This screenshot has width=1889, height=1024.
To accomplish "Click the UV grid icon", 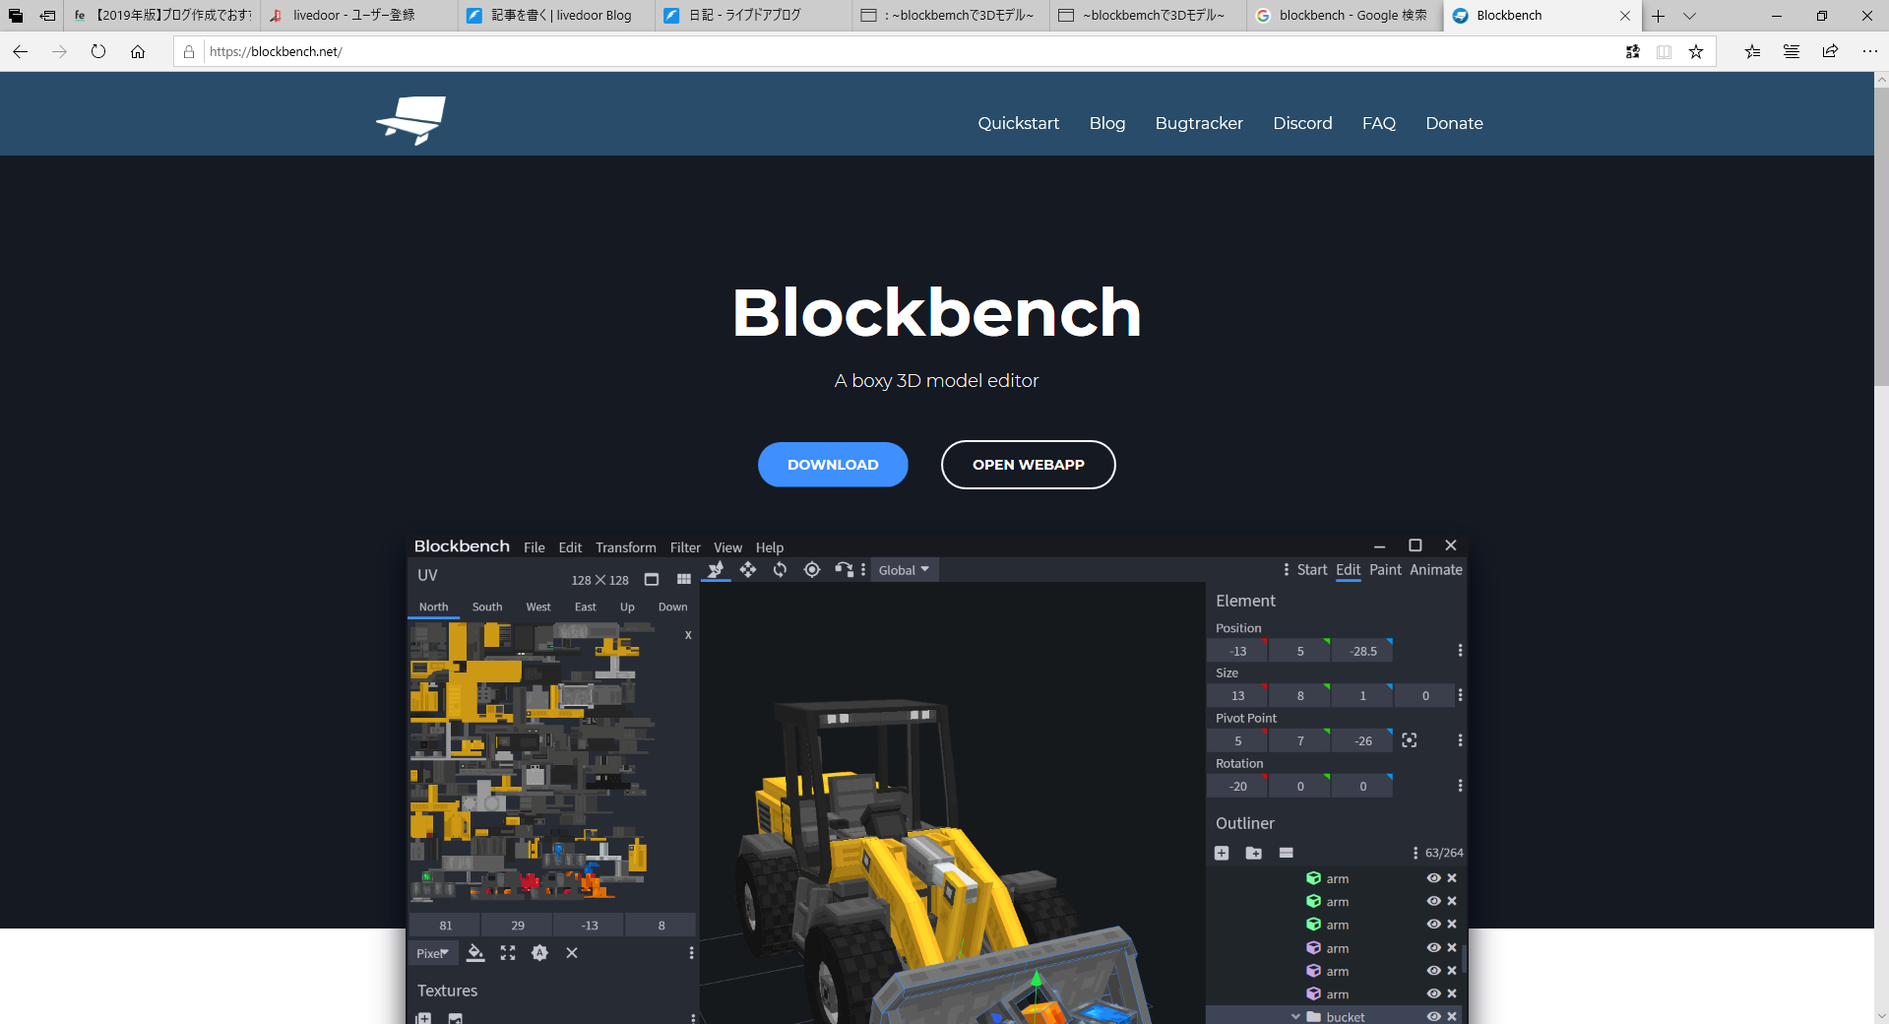I will click(684, 580).
